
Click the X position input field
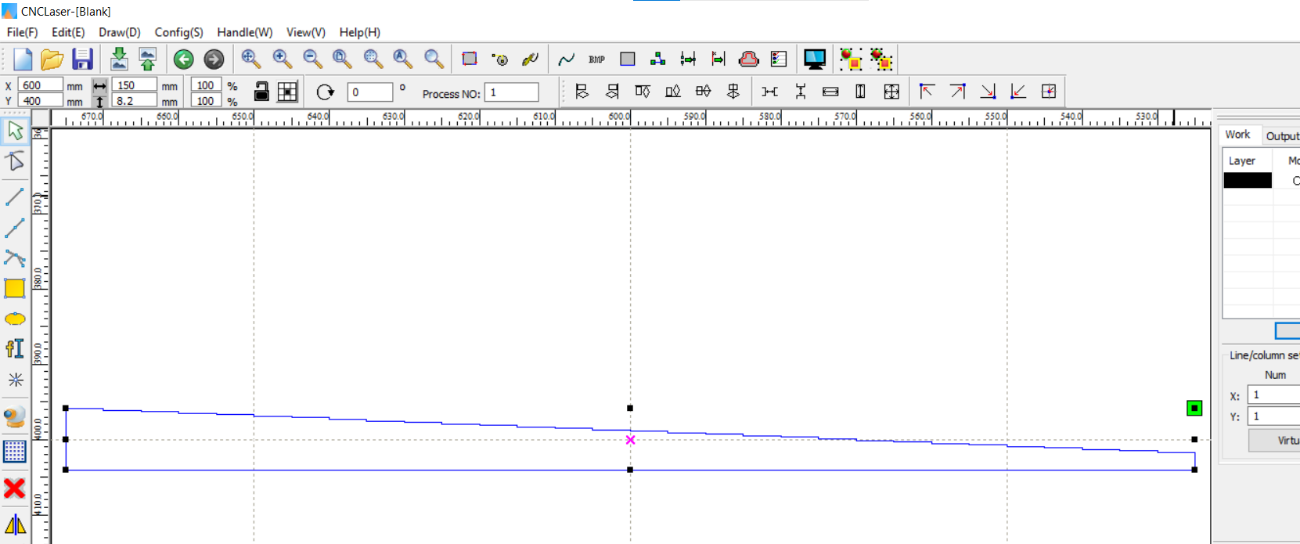click(40, 86)
